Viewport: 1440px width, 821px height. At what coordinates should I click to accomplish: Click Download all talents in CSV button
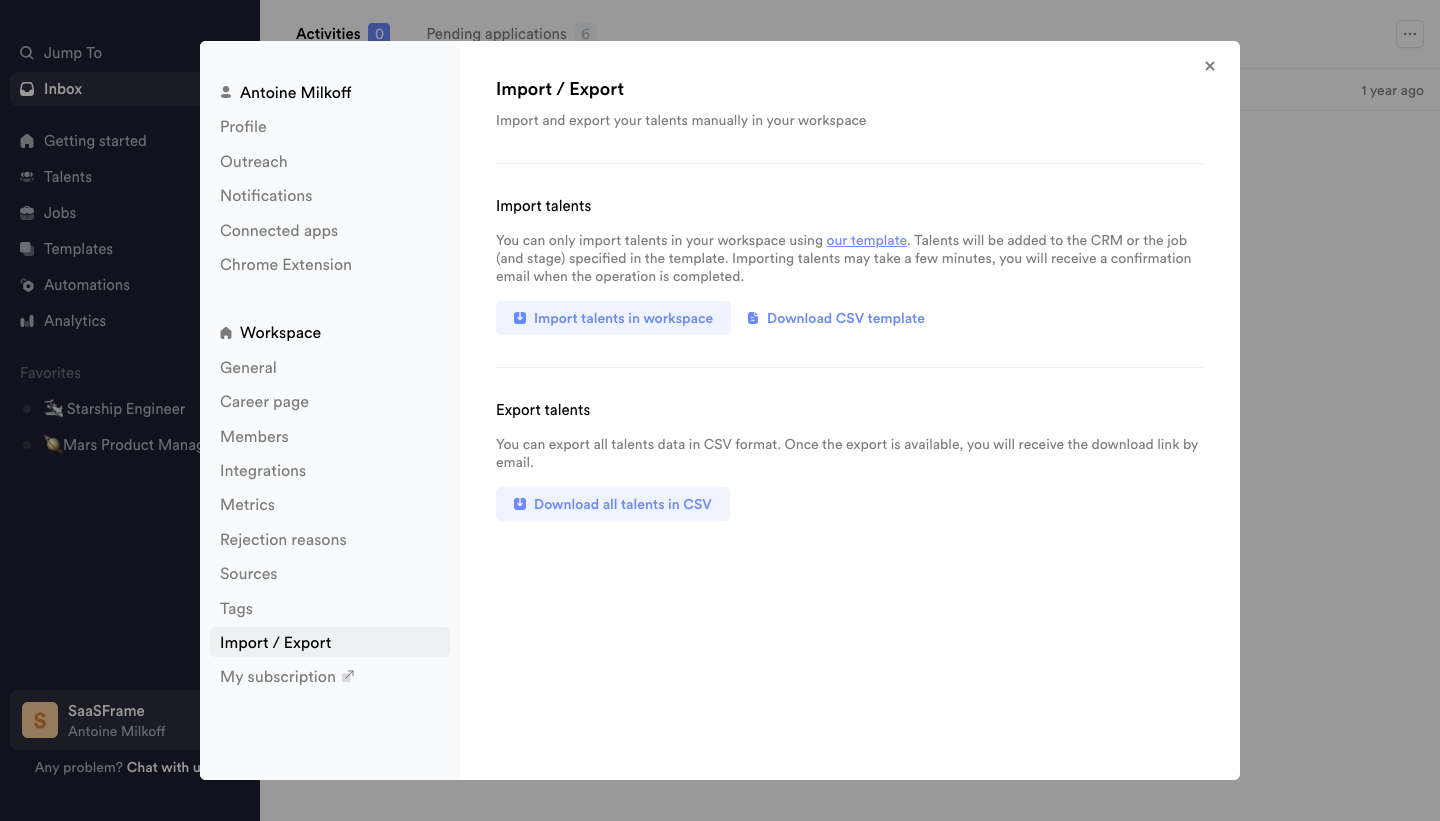click(613, 504)
